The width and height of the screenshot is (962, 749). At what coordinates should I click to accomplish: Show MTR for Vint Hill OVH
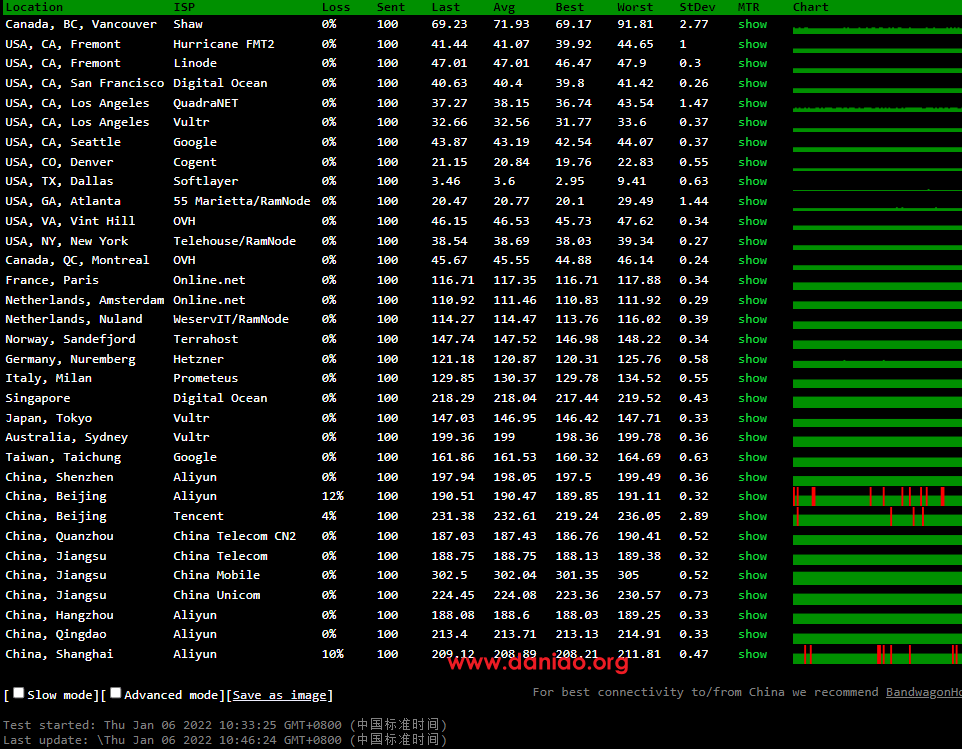752,221
